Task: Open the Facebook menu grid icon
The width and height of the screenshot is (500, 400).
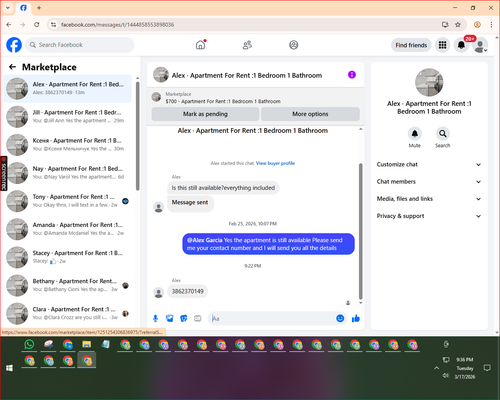Action: [x=442, y=45]
